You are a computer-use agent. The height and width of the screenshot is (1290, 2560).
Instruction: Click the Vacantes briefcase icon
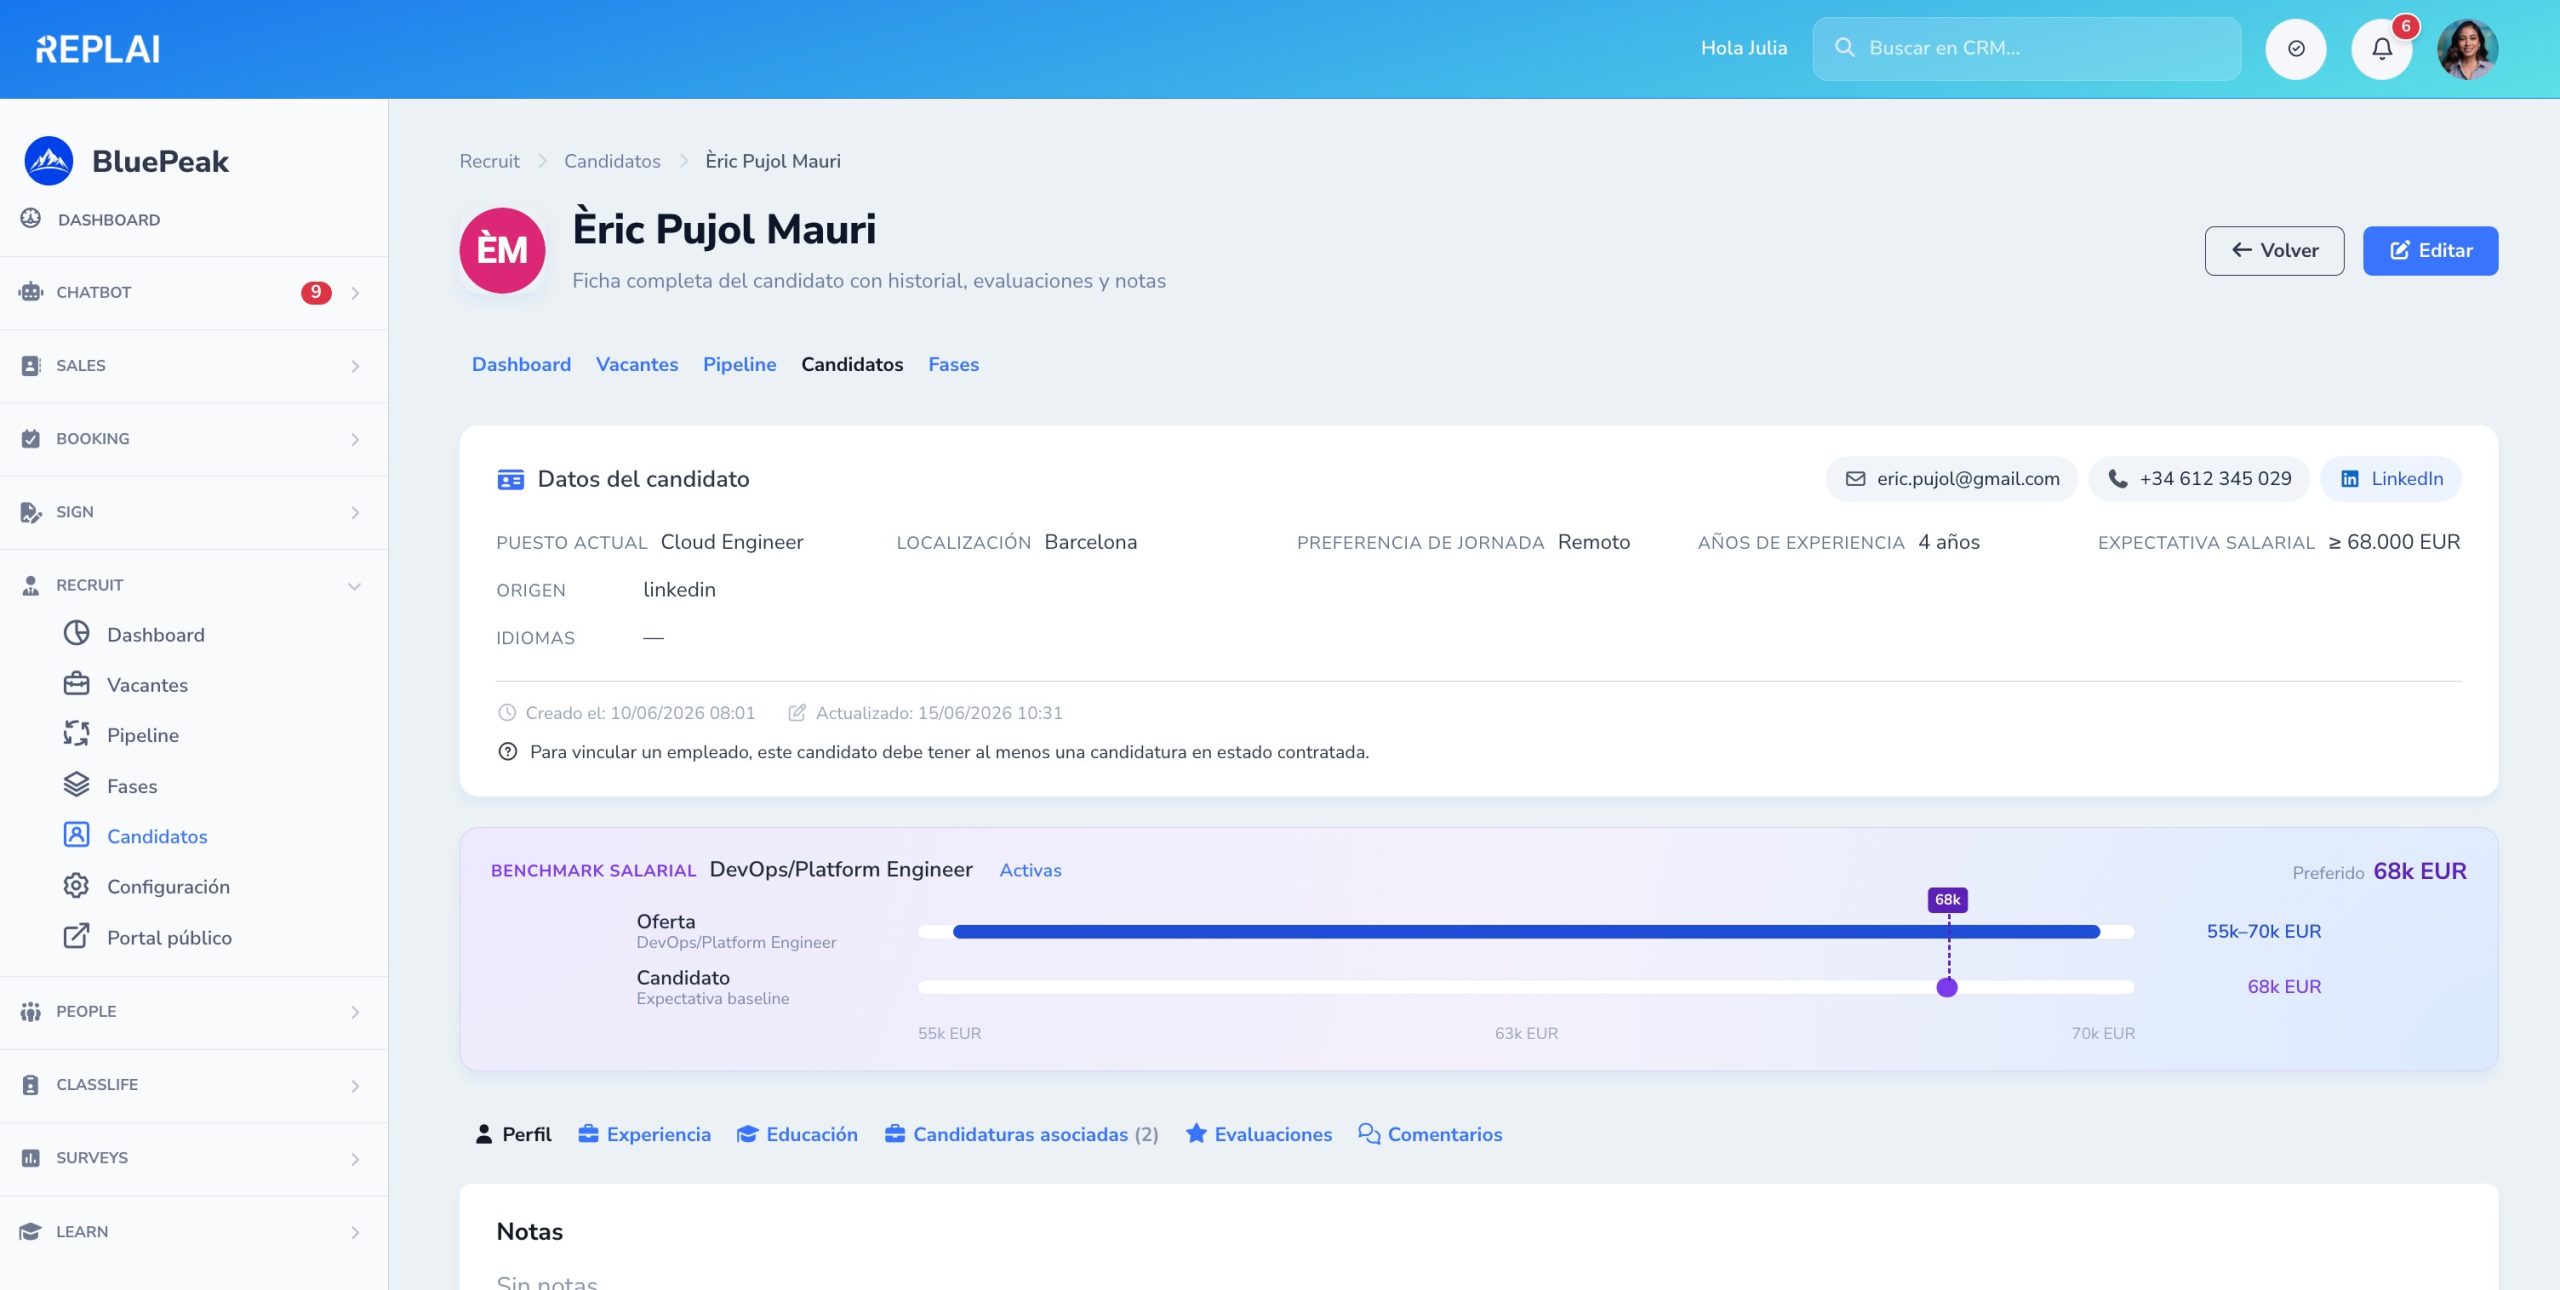coord(76,684)
